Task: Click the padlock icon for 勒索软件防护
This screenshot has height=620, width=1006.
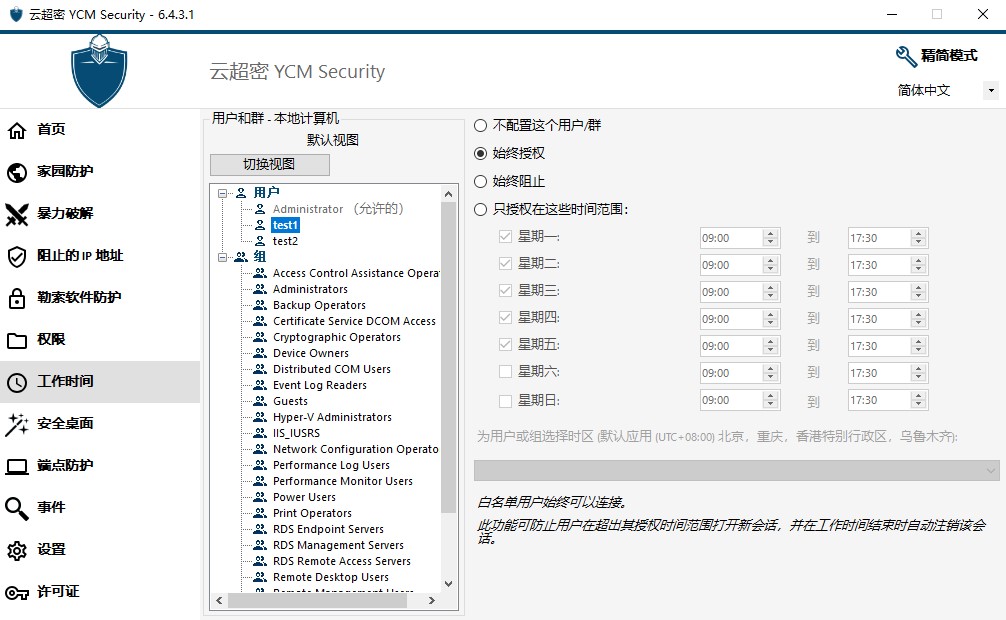Action: (17, 298)
